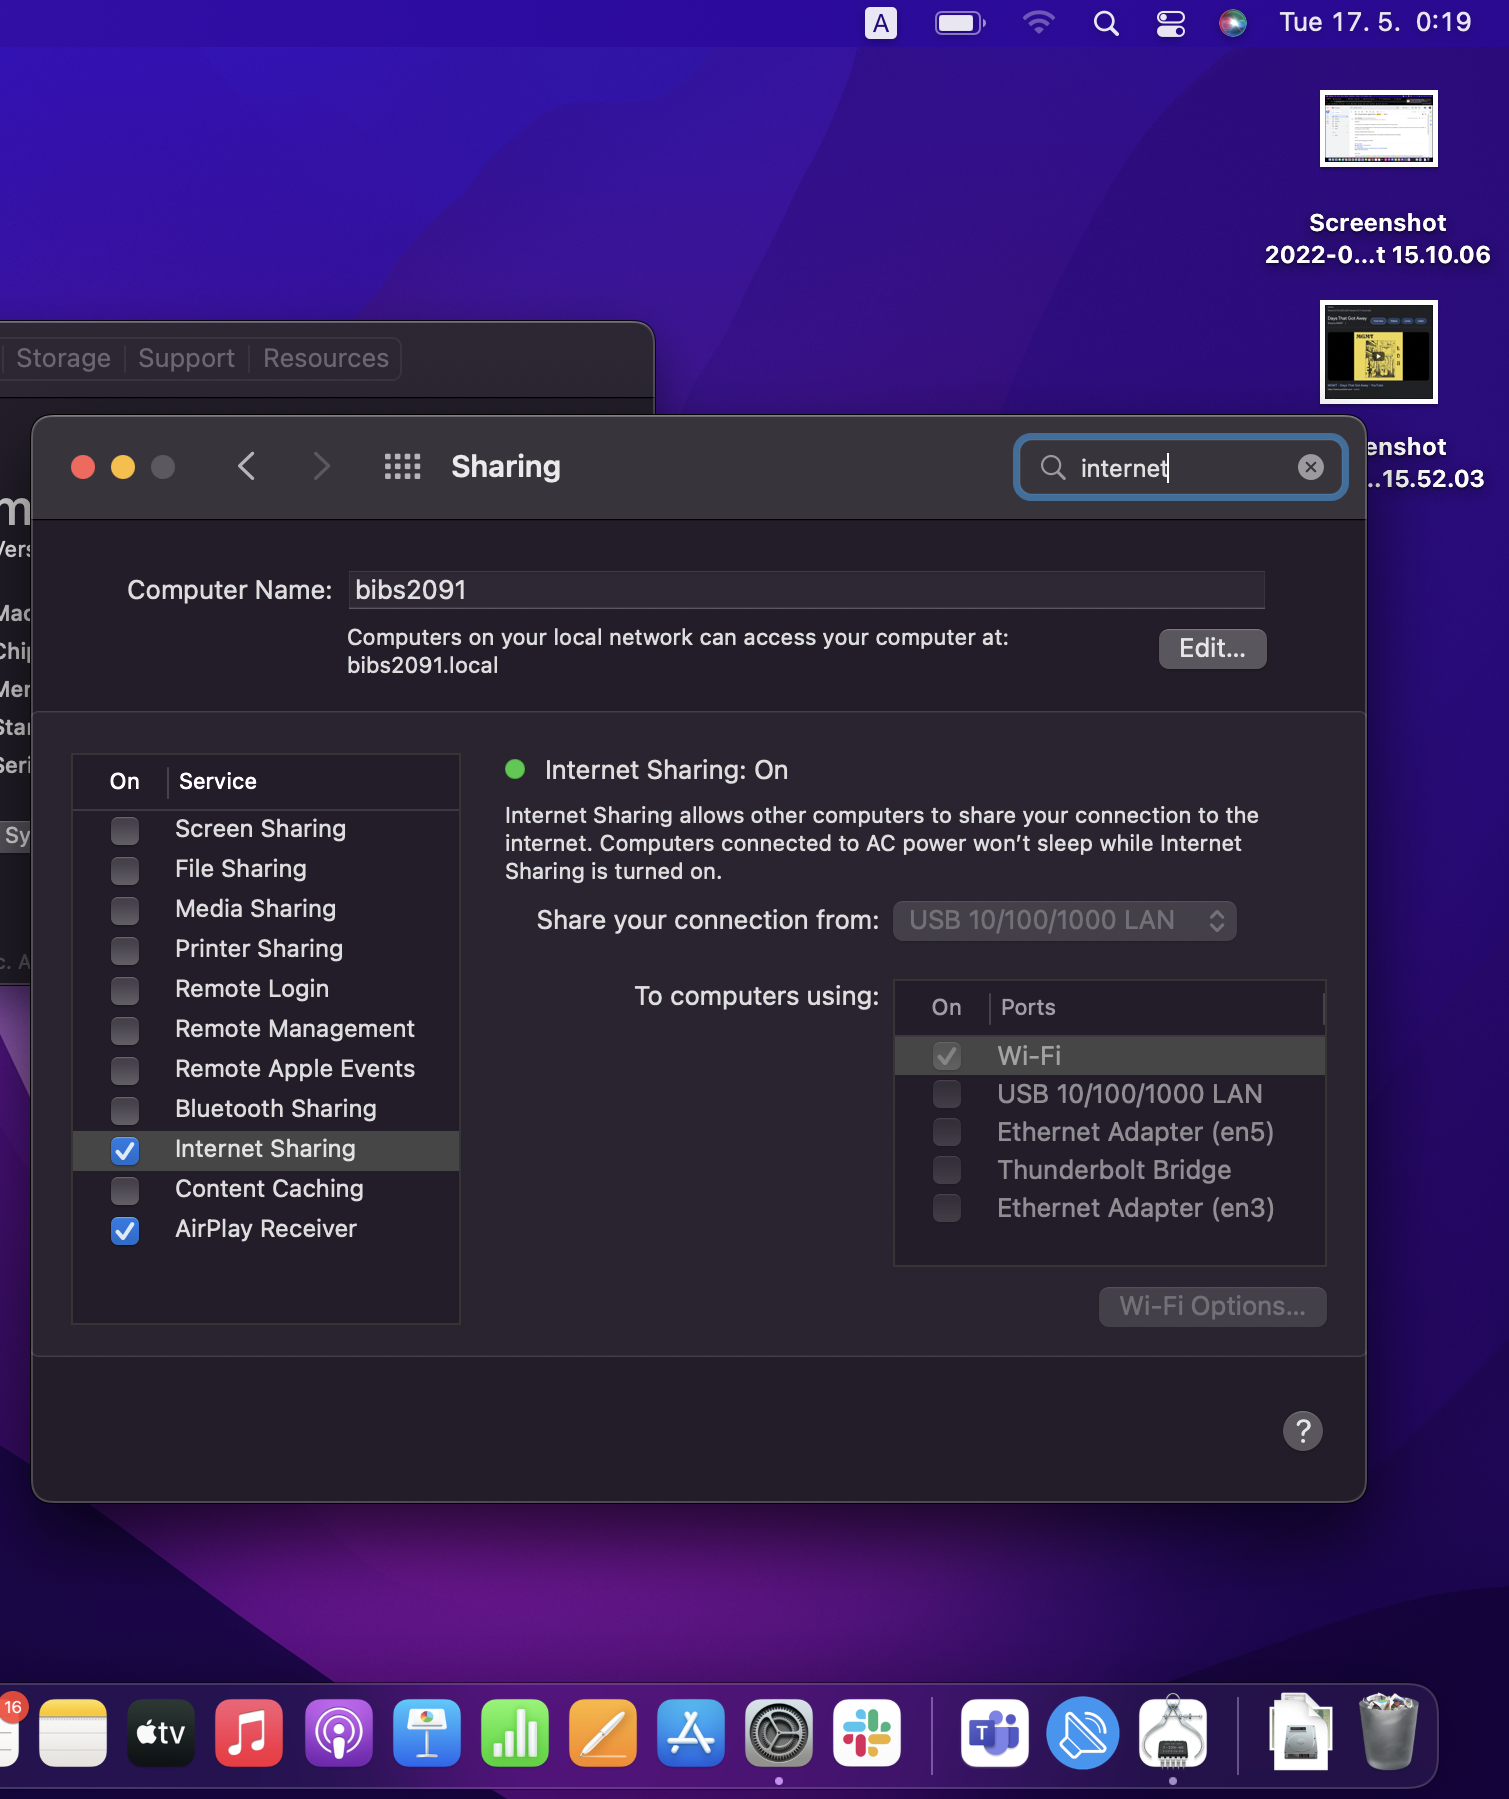
Task: Check the Remote Apple Events box
Action: [125, 1070]
